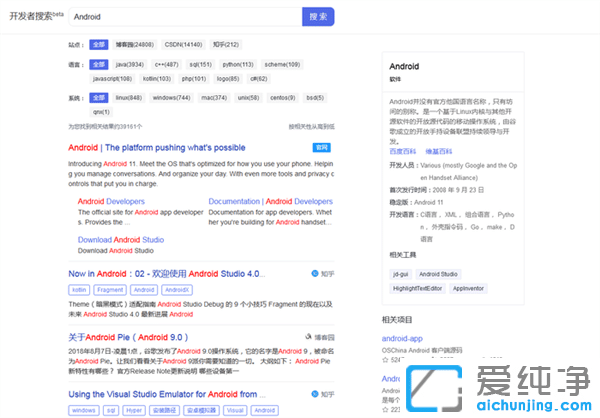Screen dimensions: 600x418
Task: Select the windows(744) system filter
Action: pos(172,98)
